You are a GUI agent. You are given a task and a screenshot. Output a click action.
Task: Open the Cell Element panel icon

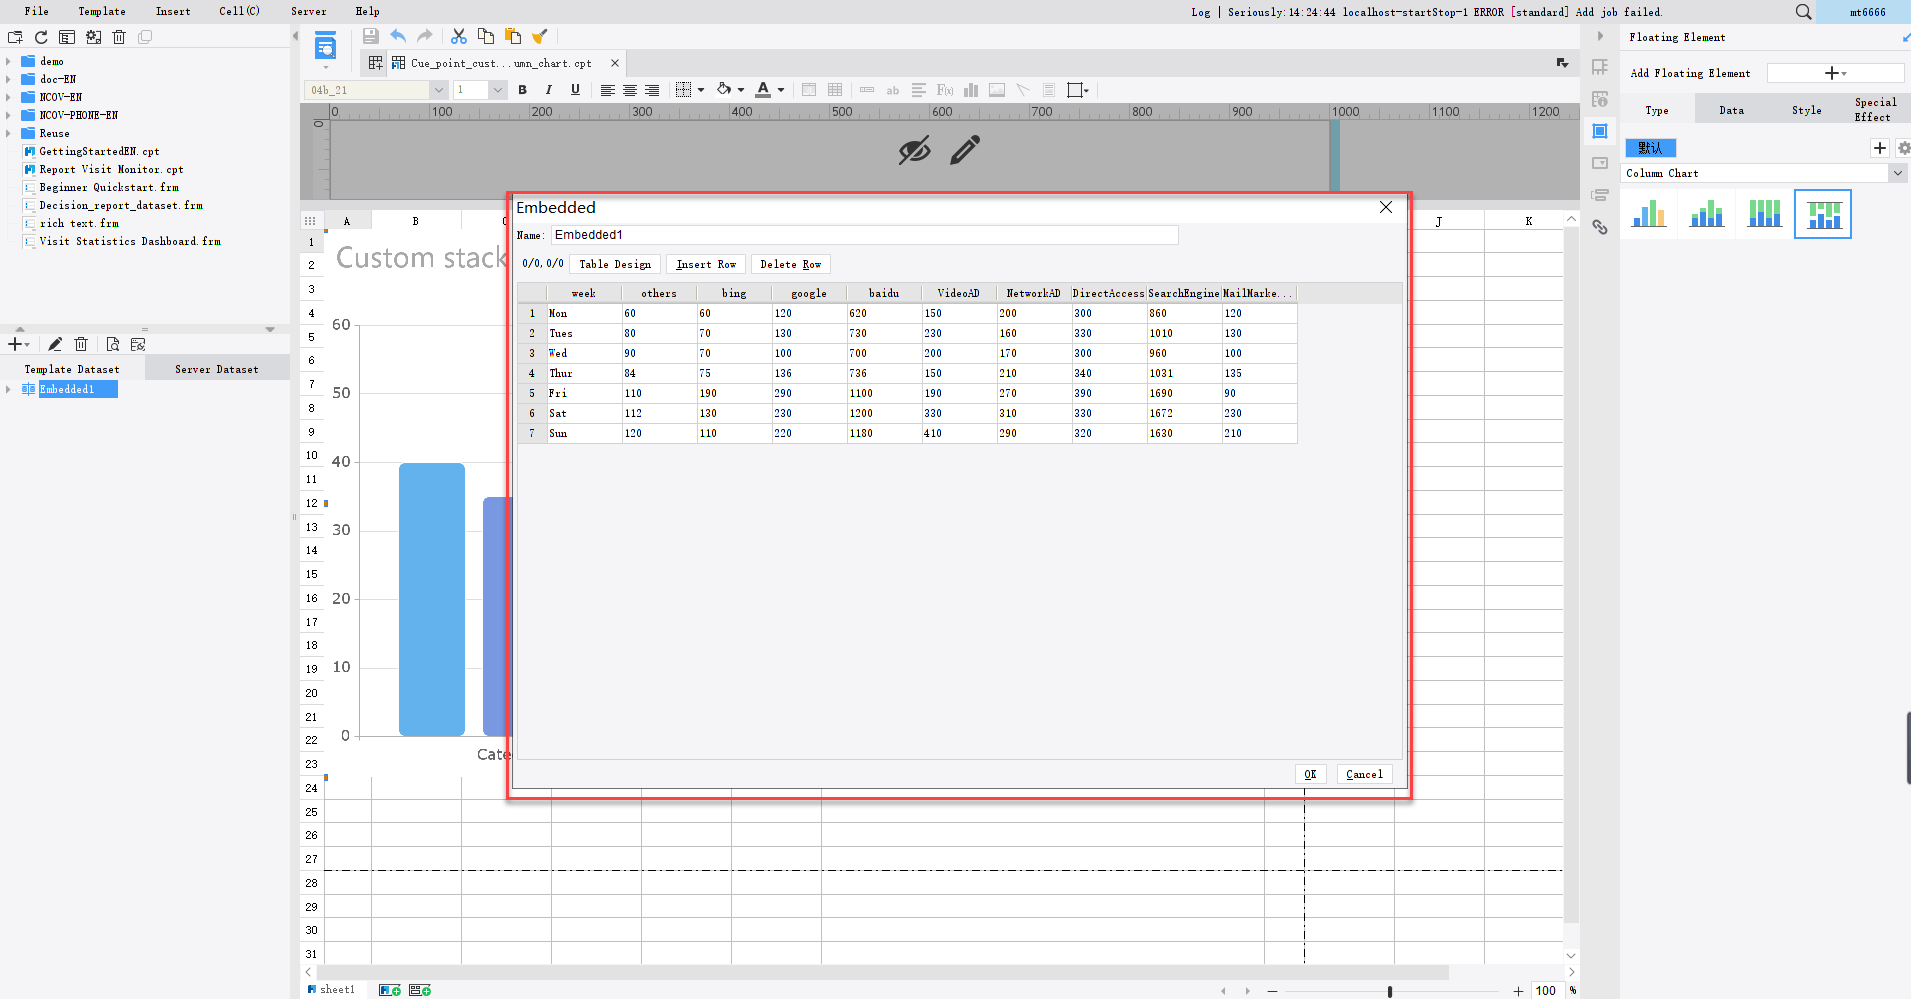pyautogui.click(x=1600, y=67)
